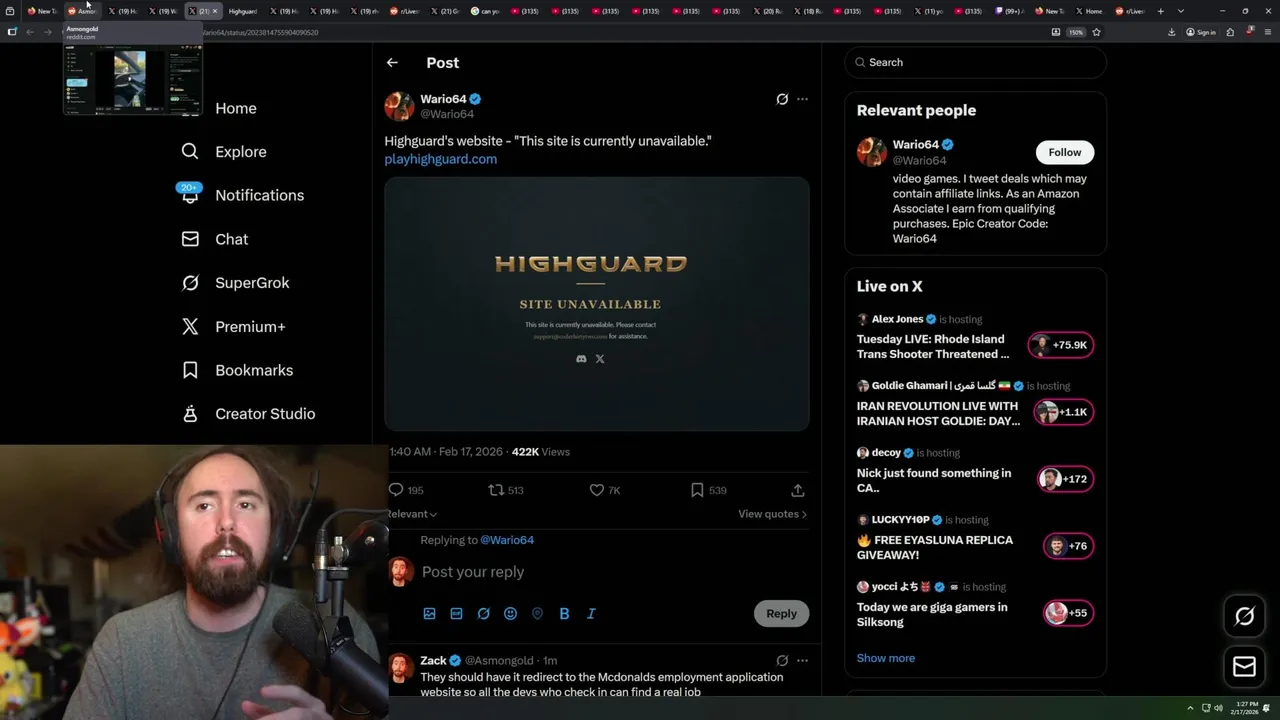The image size is (1280, 720).
Task: Click Wario64's avatar on the post
Action: (x=399, y=106)
